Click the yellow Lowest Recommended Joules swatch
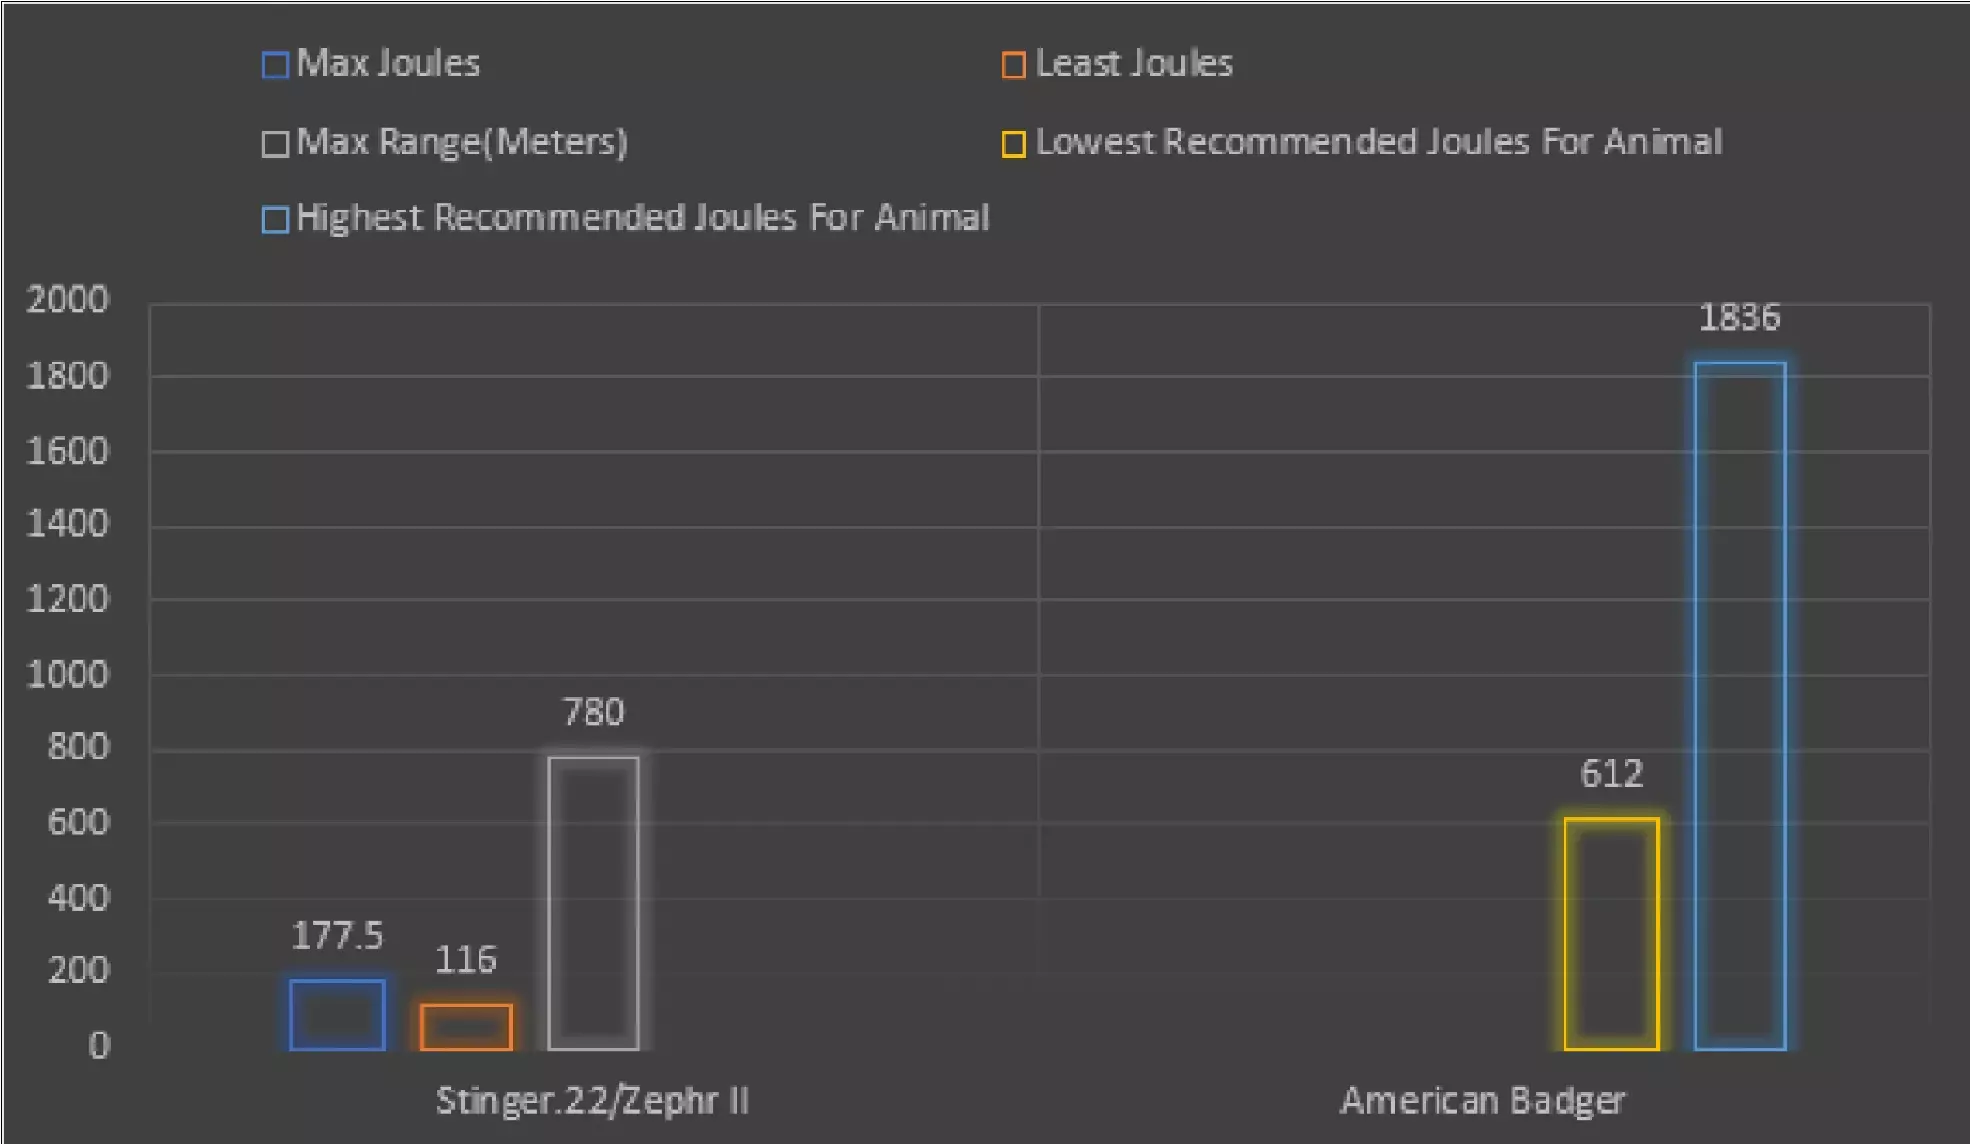This screenshot has height=1144, width=1970. 1013,144
